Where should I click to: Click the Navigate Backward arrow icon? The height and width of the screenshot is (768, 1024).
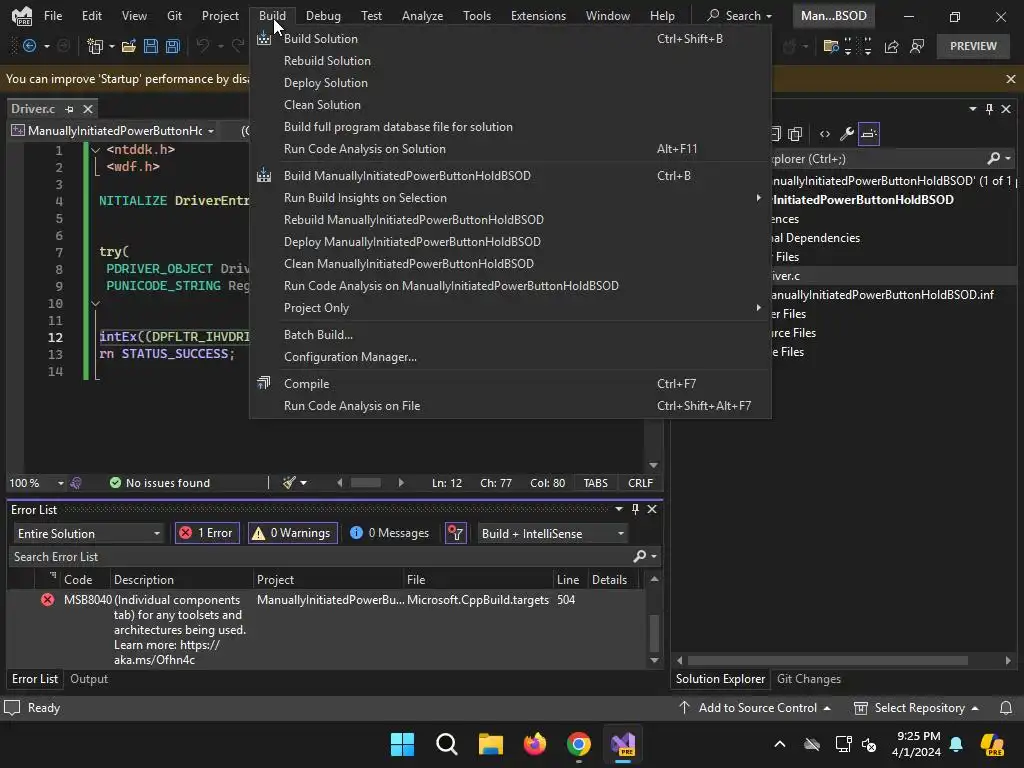29,46
